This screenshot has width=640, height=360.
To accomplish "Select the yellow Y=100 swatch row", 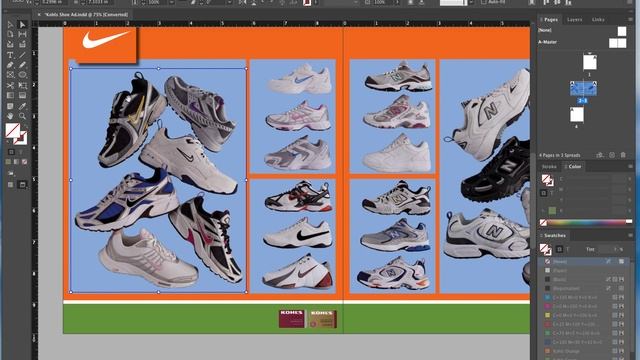I will (584, 316).
